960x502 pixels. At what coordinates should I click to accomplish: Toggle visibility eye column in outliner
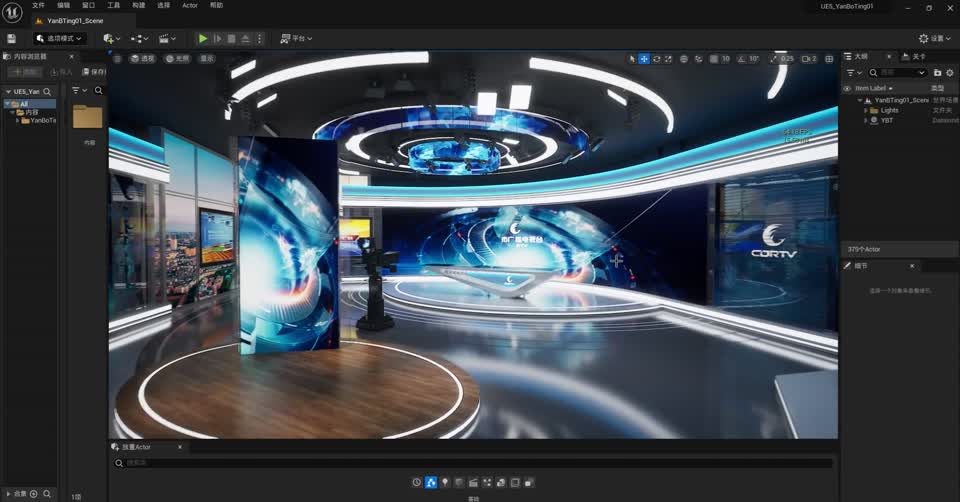point(847,88)
